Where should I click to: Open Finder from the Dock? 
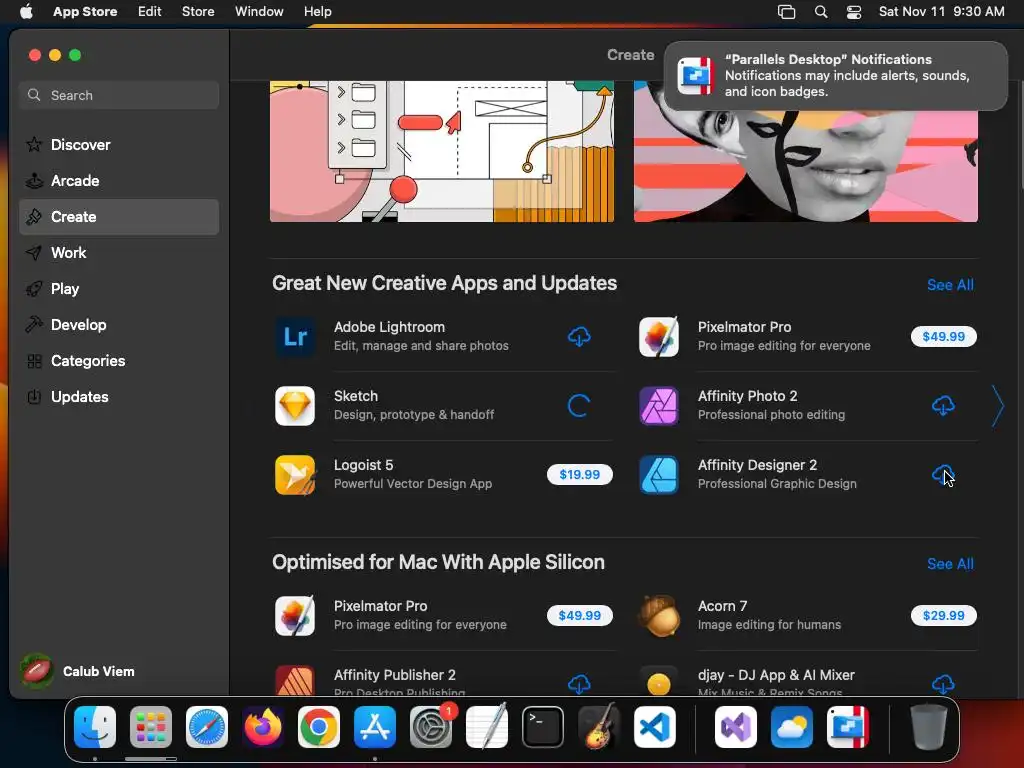point(95,727)
